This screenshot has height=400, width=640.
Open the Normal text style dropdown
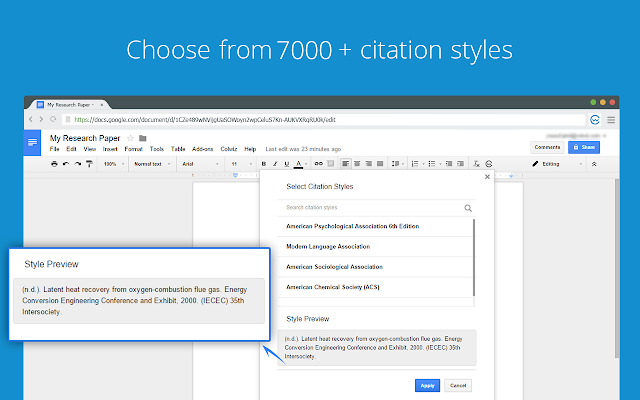pyautogui.click(x=152, y=164)
